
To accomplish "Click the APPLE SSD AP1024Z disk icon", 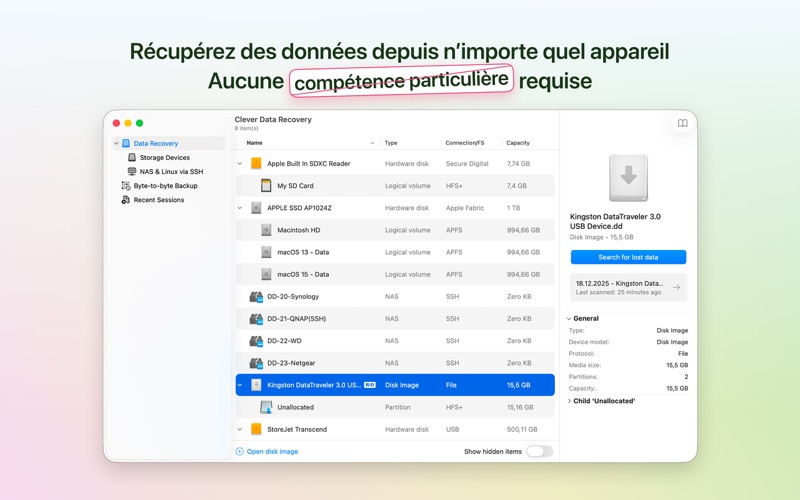I will tap(256, 208).
